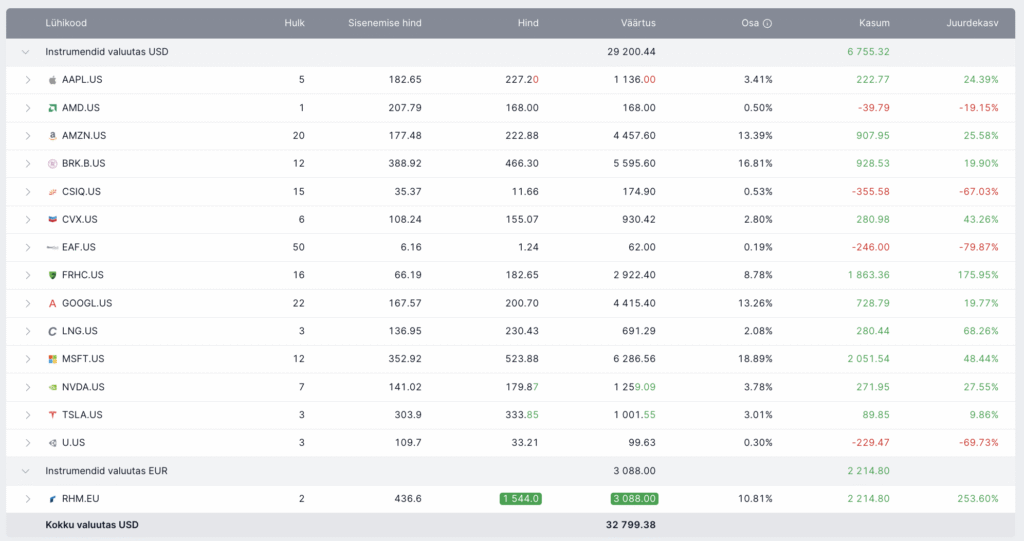The height and width of the screenshot is (541, 1024).
Task: Open the MSFT.US ticker link
Action: pyautogui.click(x=83, y=359)
